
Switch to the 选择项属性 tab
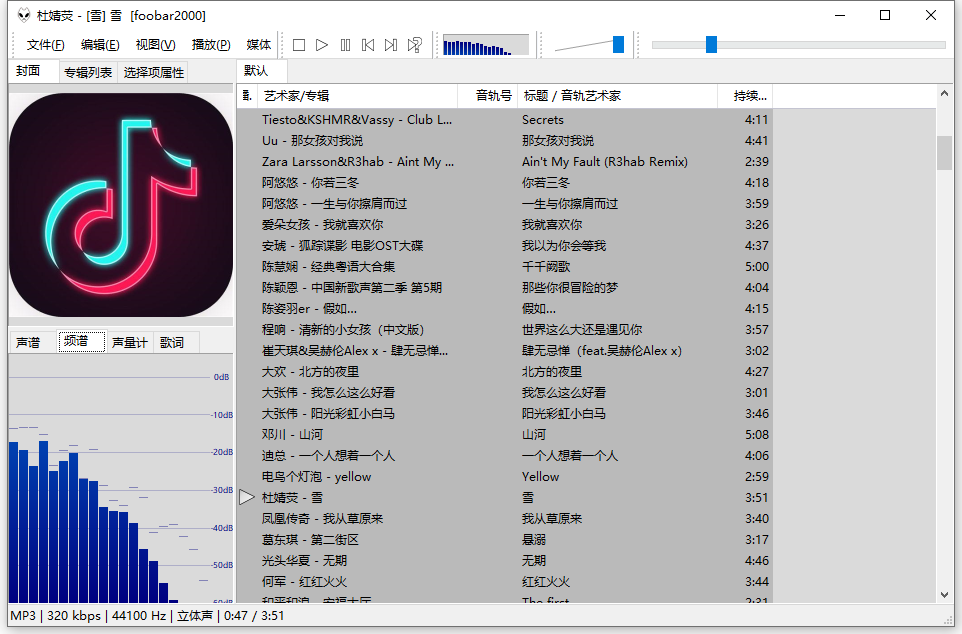[153, 72]
